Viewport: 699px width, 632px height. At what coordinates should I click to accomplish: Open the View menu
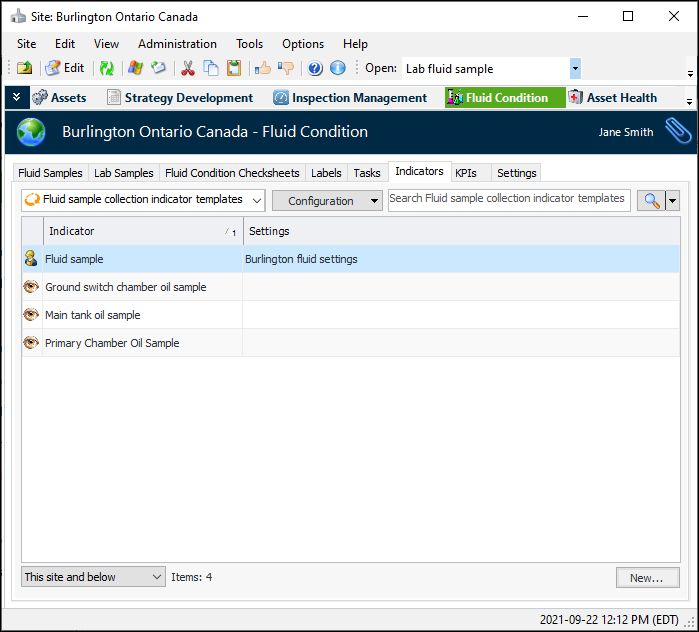tap(106, 44)
